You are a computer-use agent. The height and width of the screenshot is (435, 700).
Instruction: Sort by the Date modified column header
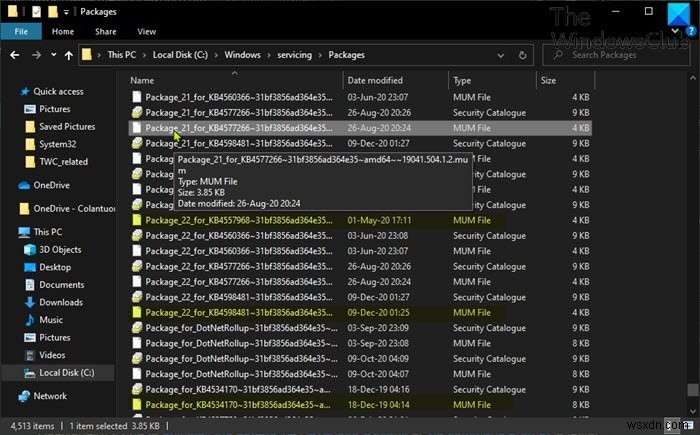[375, 80]
